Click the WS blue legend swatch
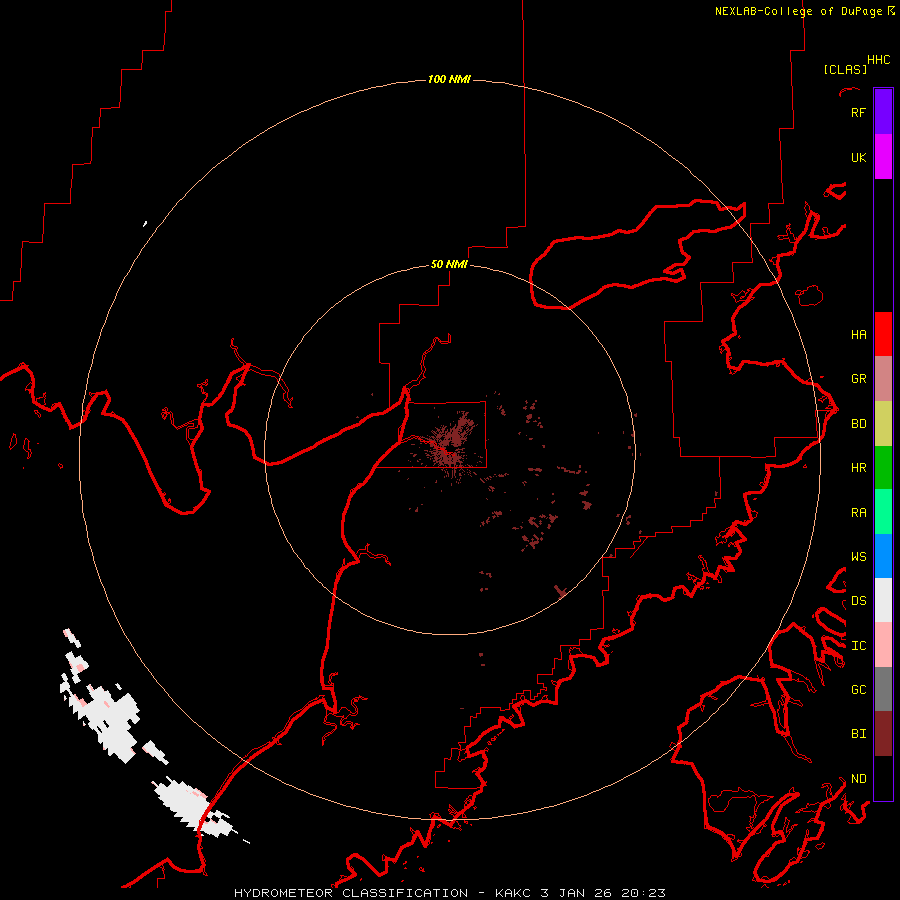 (x=883, y=556)
